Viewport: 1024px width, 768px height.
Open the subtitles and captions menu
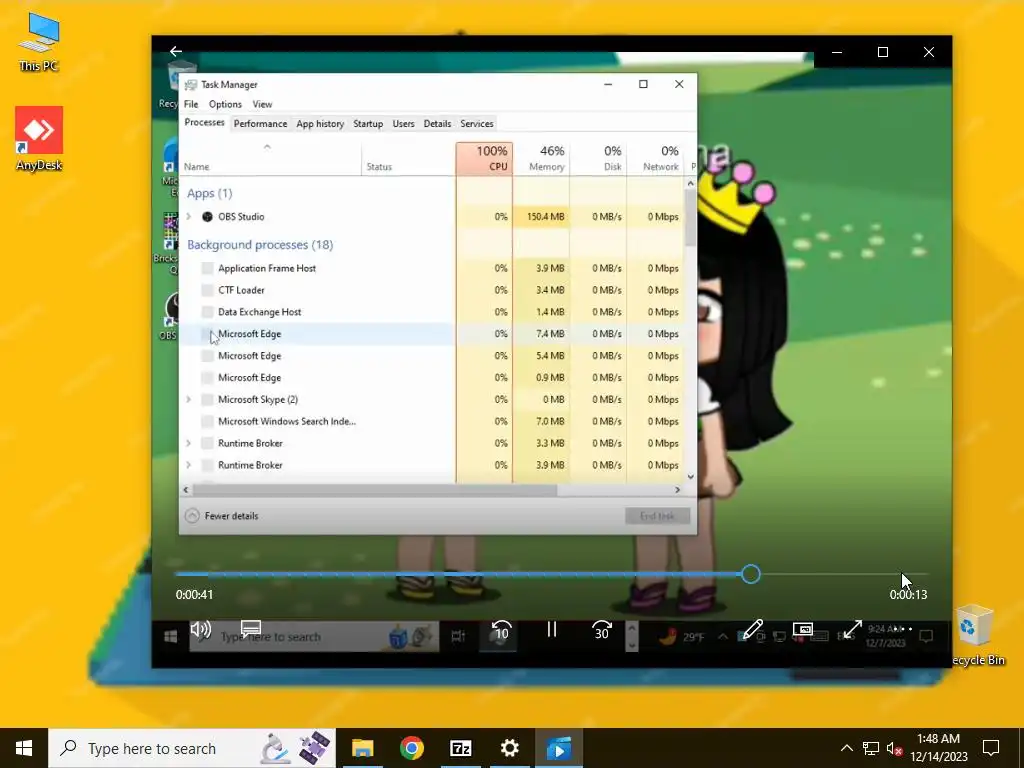pos(251,629)
